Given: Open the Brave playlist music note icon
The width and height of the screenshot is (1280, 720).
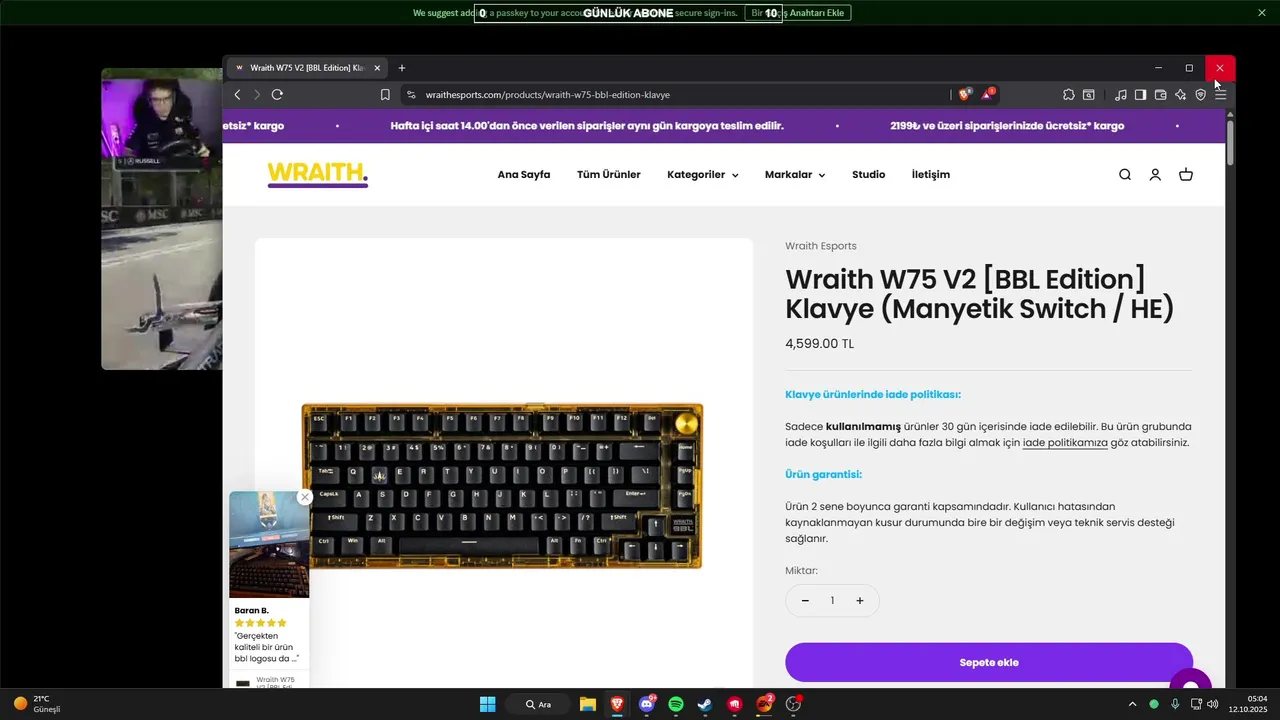Looking at the screenshot, I should 1120,95.
